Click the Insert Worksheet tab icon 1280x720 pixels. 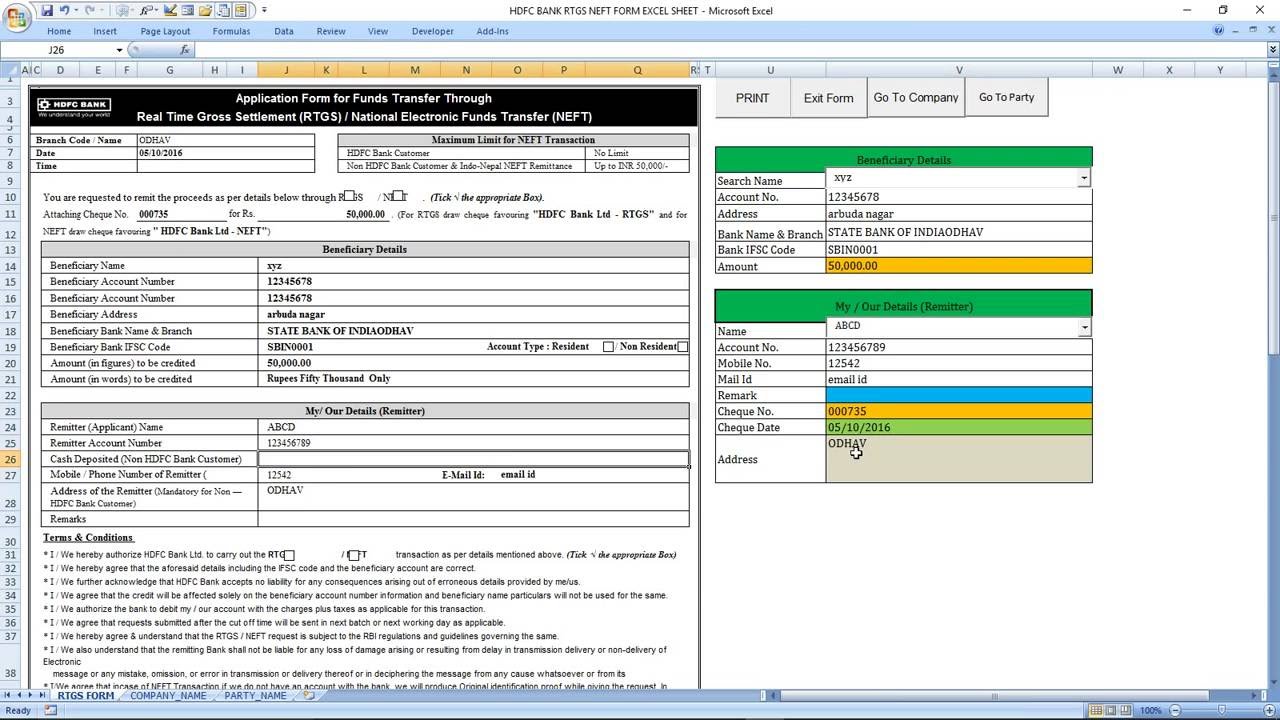(309, 696)
